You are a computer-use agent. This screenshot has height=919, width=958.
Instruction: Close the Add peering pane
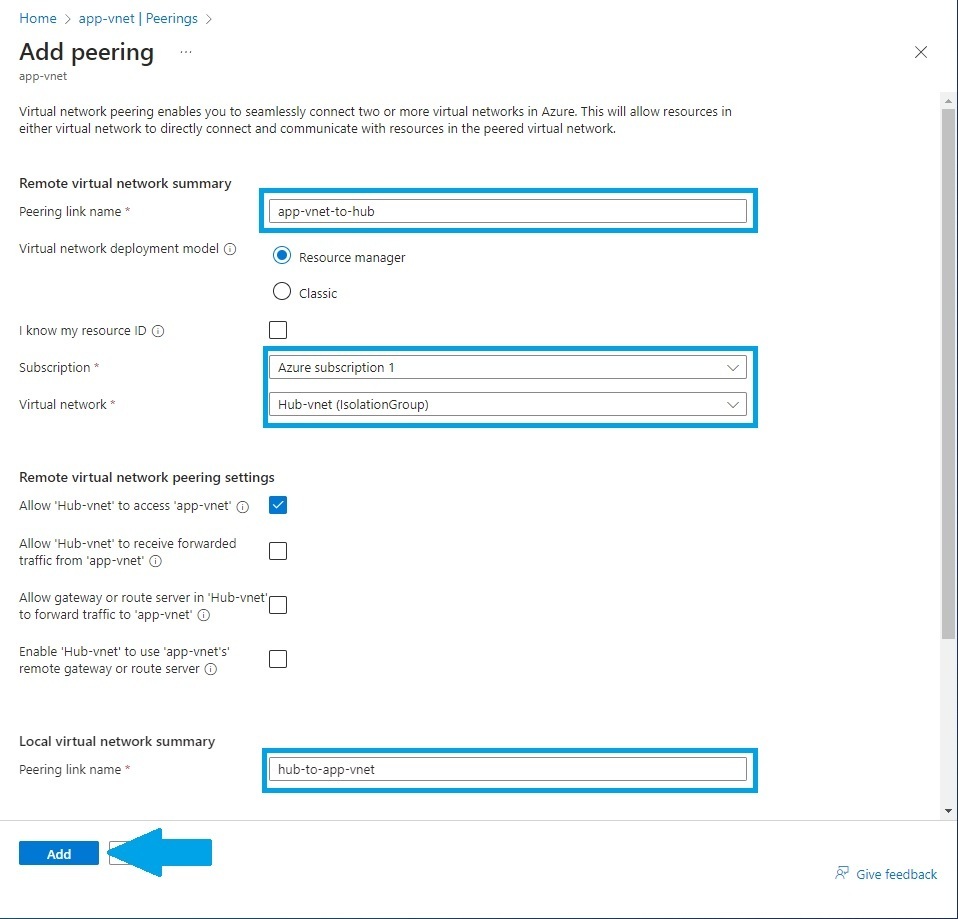(921, 52)
